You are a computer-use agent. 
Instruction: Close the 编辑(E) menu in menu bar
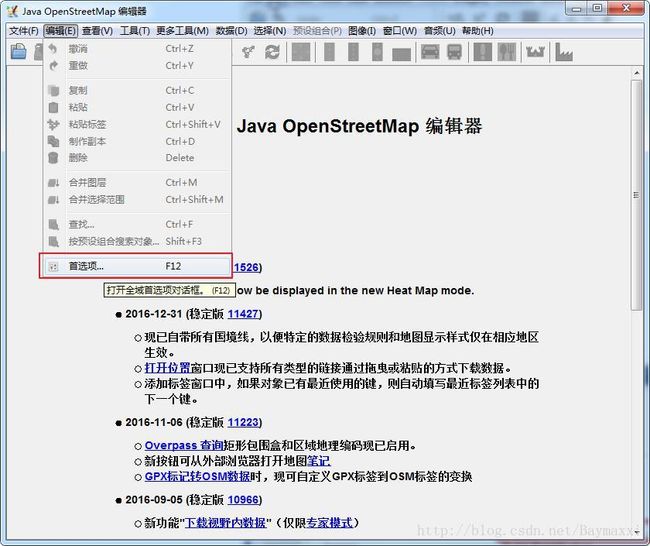(61, 31)
